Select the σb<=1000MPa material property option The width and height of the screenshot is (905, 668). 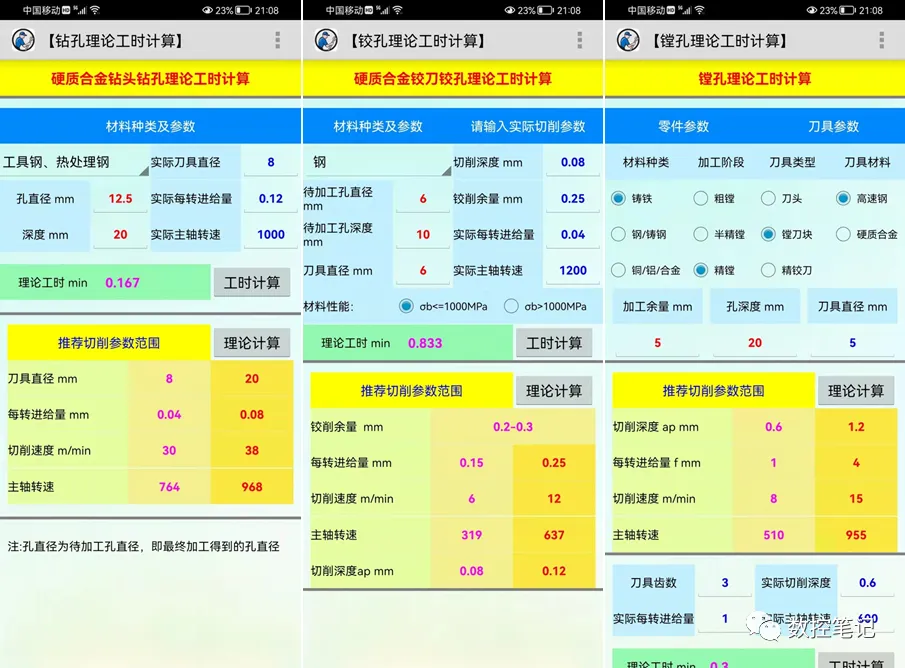406,306
